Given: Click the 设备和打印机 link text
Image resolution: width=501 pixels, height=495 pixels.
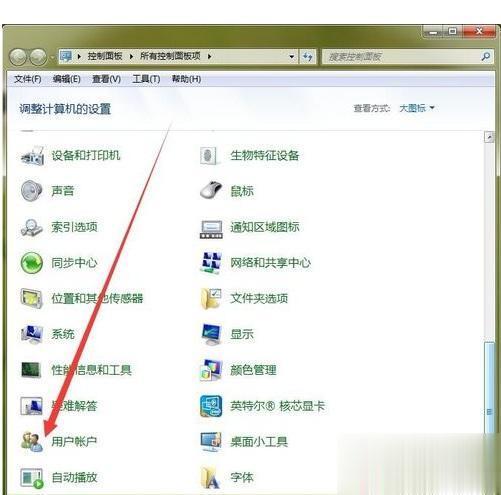Looking at the screenshot, I should point(86,155).
